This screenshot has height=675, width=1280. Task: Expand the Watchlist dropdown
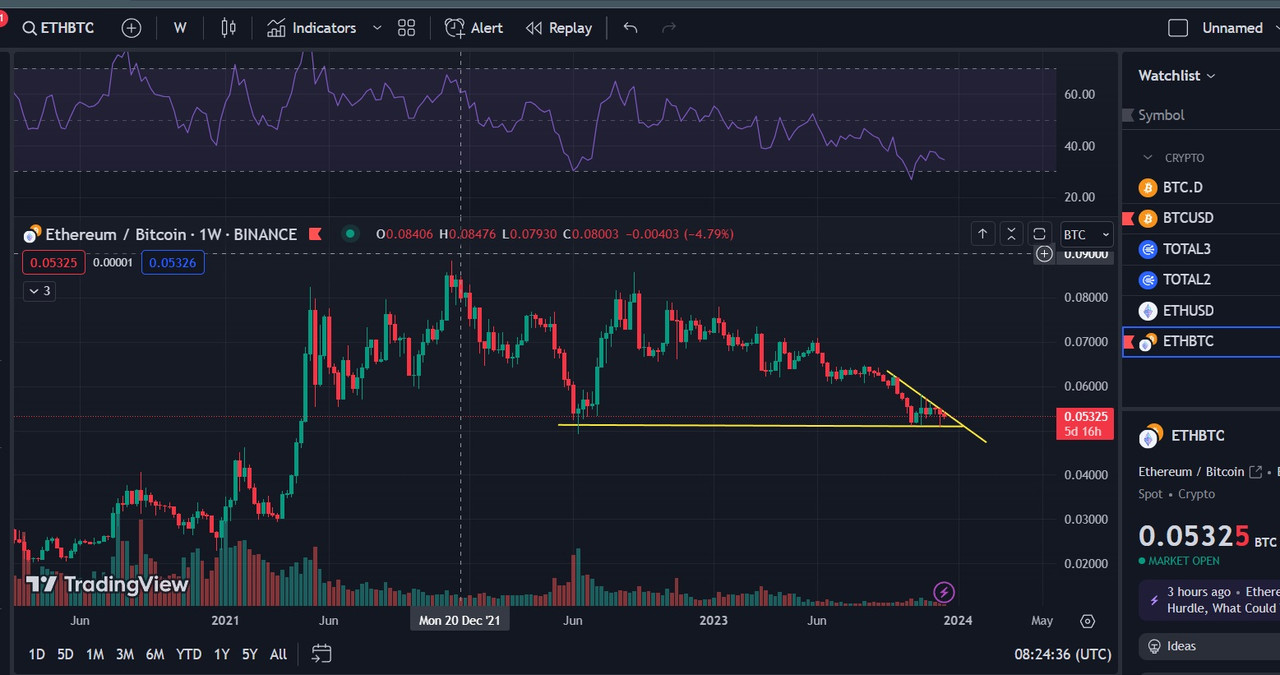pos(1177,75)
